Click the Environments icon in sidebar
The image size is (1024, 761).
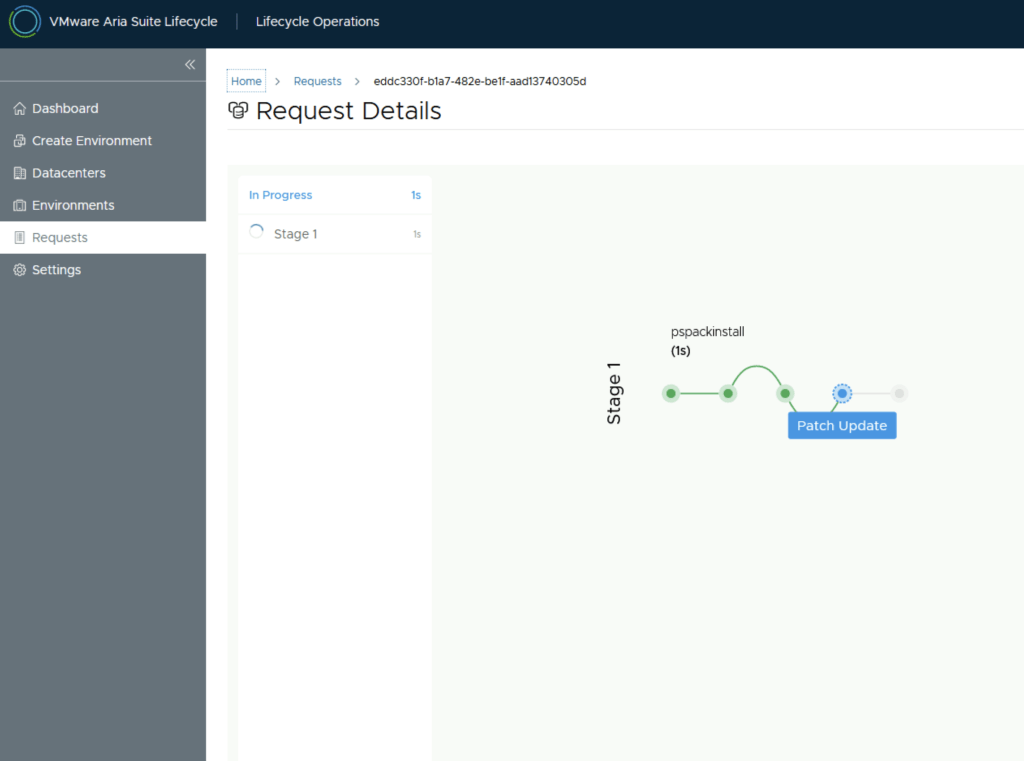[19, 205]
